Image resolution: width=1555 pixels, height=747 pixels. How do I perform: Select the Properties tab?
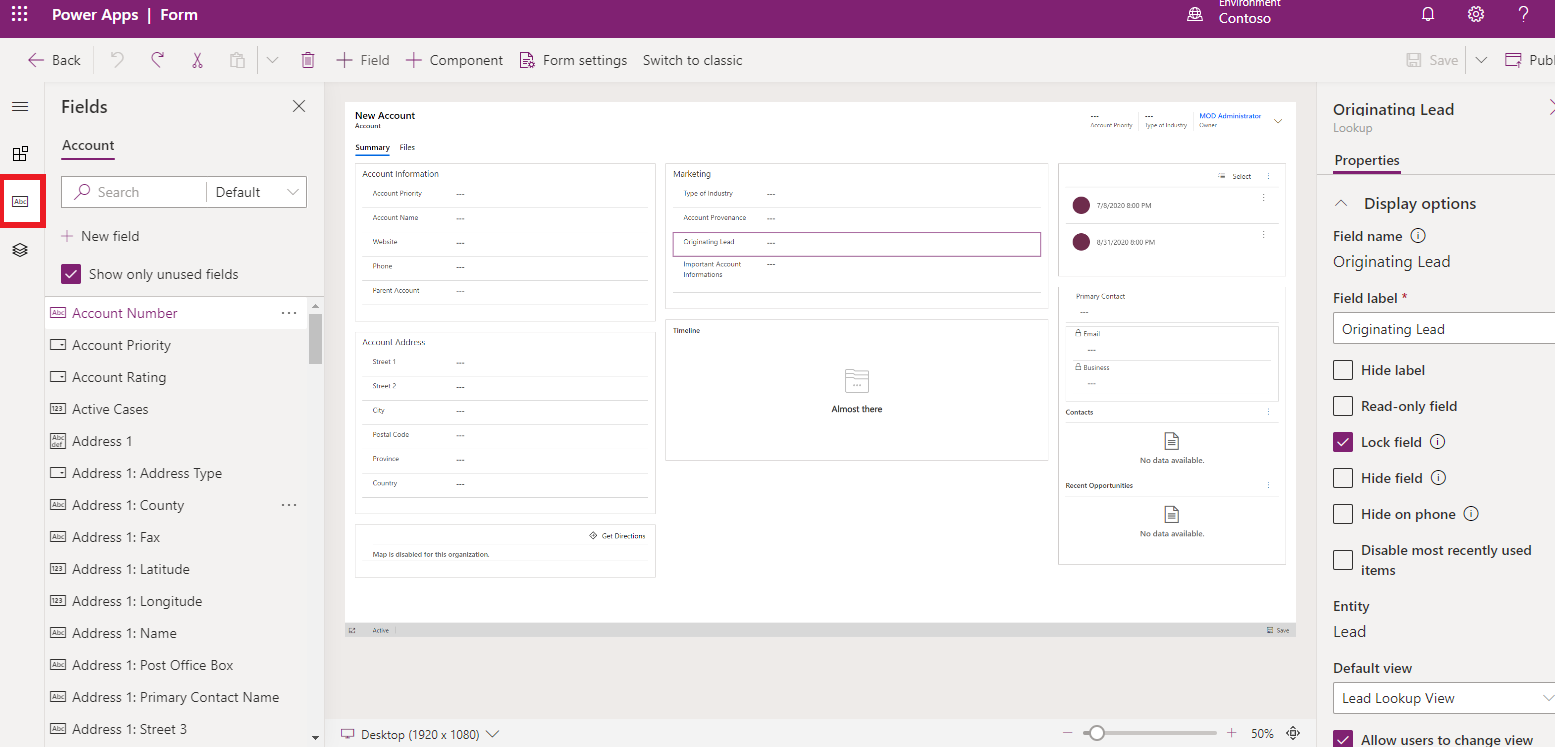click(x=1367, y=160)
